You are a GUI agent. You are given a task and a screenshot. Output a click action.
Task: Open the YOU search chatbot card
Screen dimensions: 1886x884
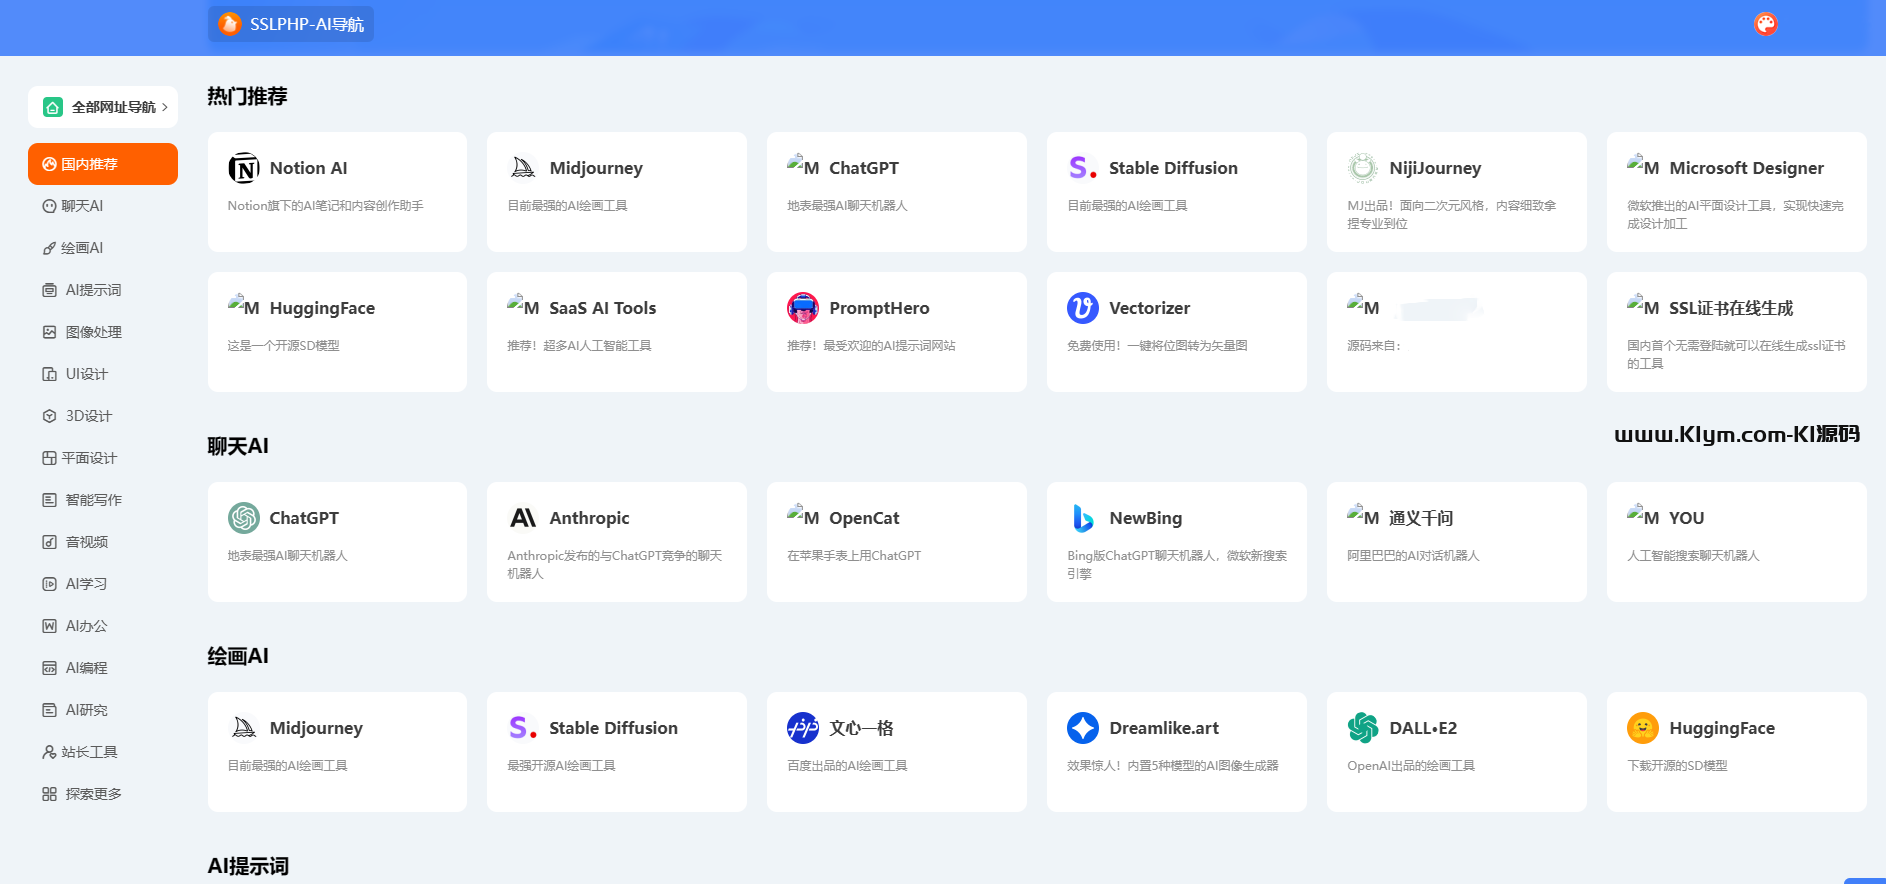1737,542
